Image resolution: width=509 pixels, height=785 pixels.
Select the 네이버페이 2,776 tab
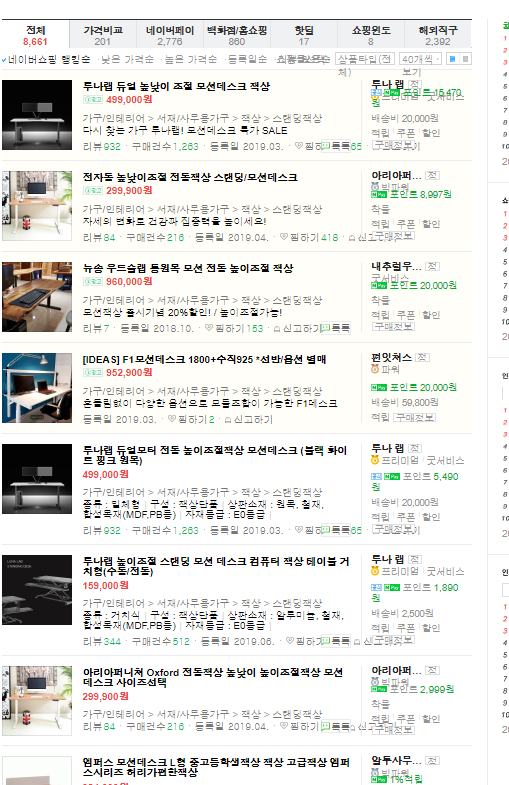[170, 36]
